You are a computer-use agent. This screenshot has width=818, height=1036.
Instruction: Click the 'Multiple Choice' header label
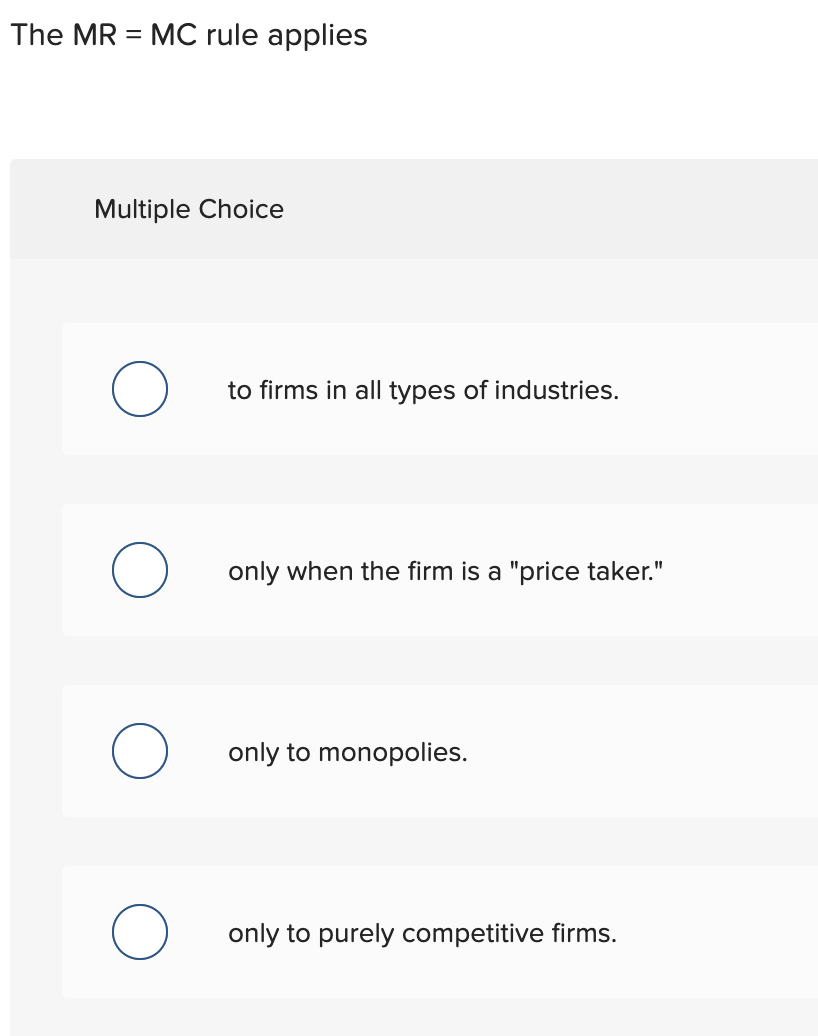click(x=189, y=210)
